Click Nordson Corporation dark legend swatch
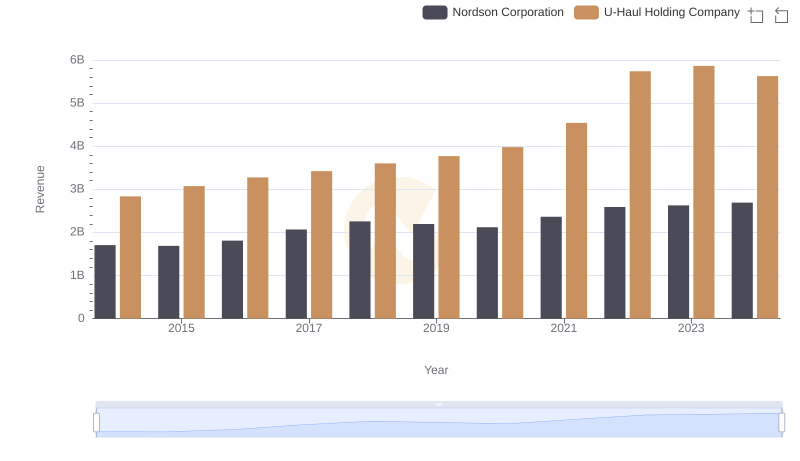Screen dimensions: 800x461 435,12
